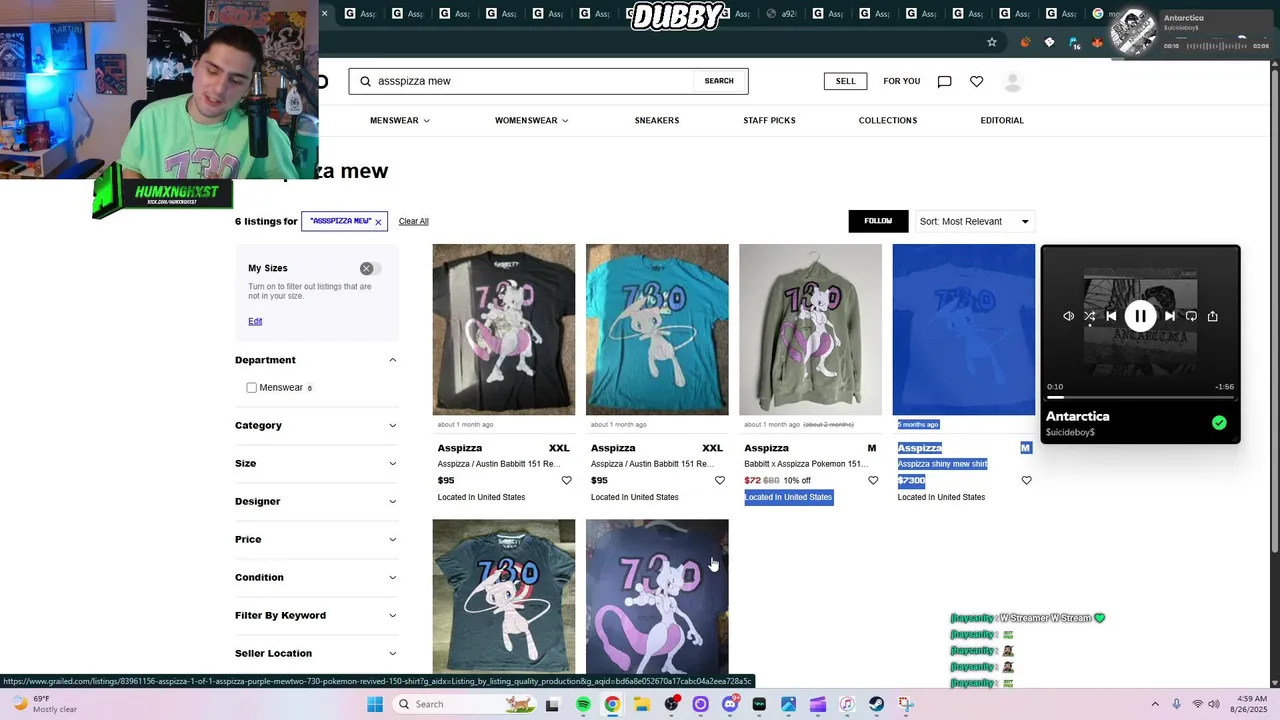Click green saved checkmark for Antarctica
This screenshot has height=720, width=1280.
point(1219,423)
